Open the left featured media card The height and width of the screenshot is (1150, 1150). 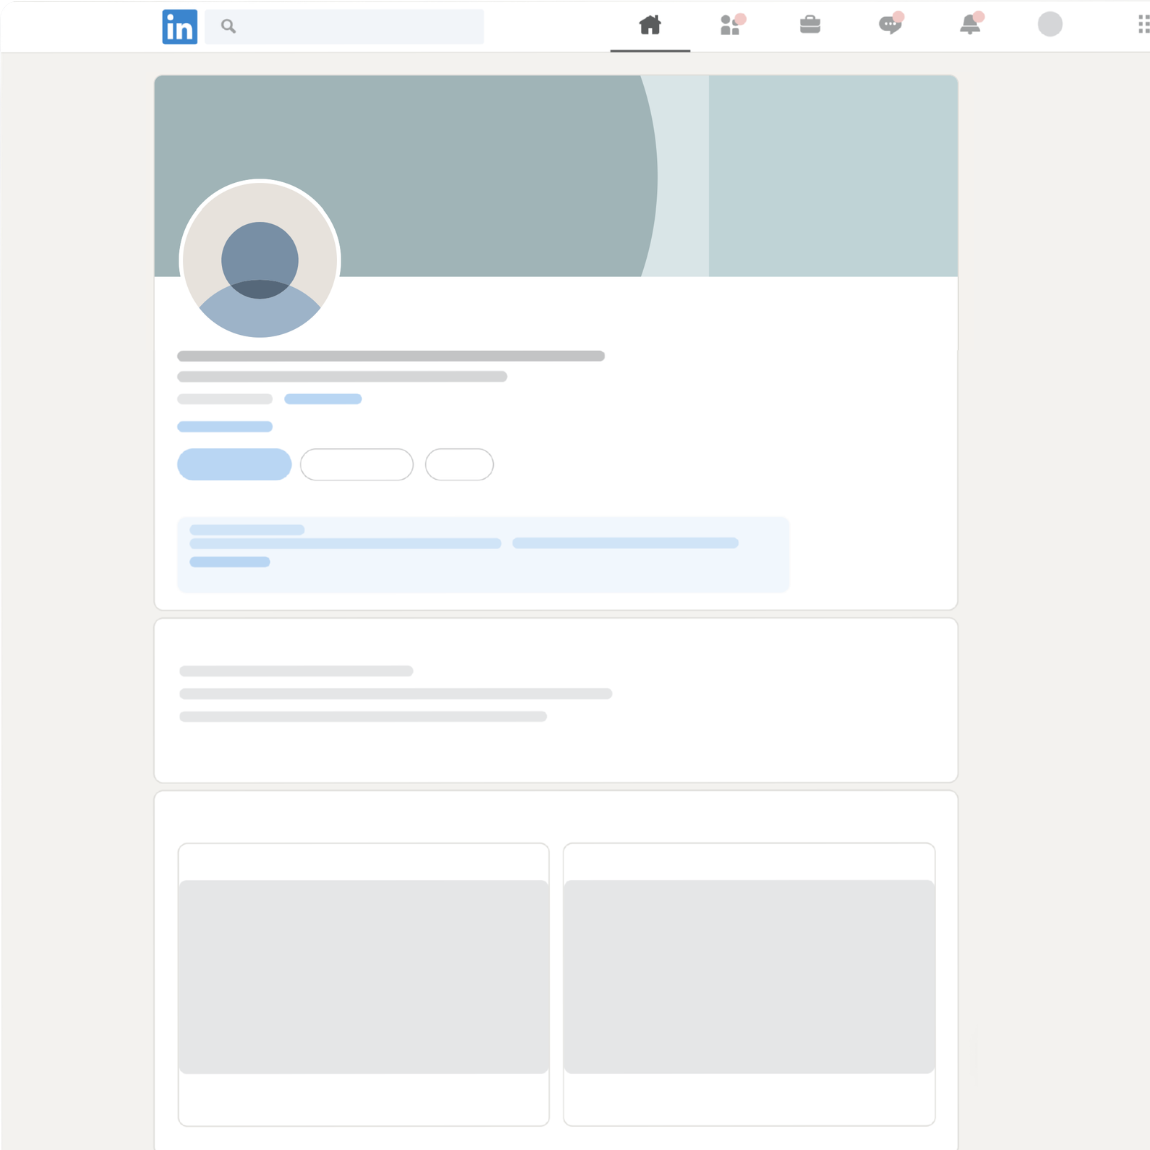click(363, 984)
